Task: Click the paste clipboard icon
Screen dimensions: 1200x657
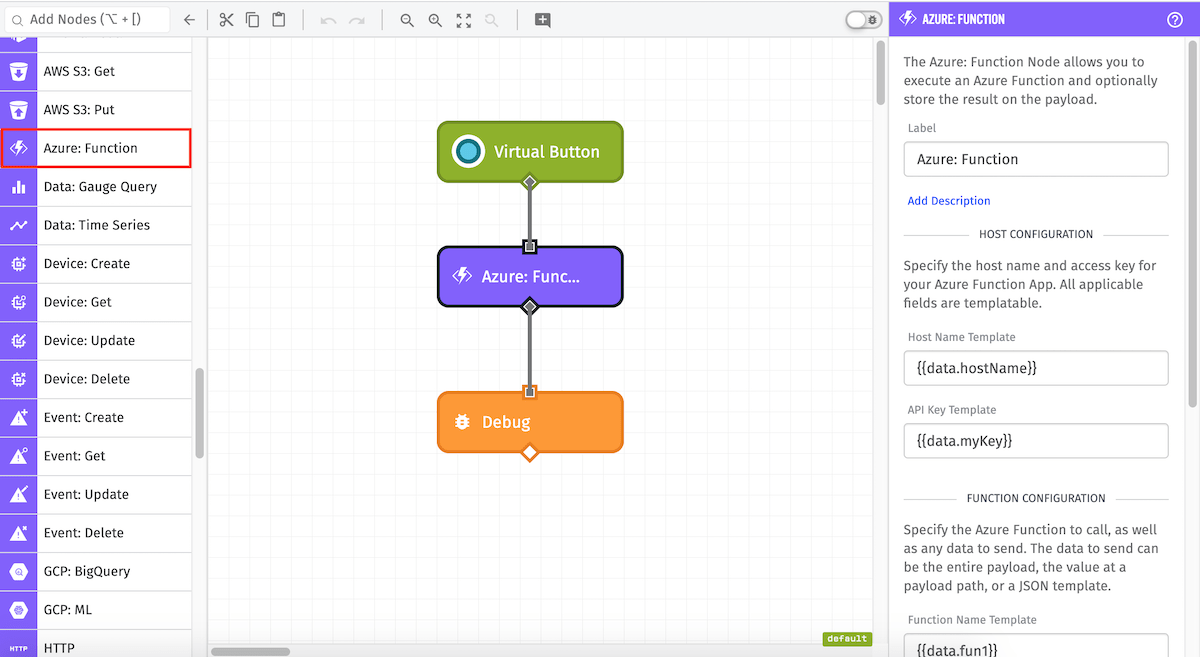Action: coord(279,20)
